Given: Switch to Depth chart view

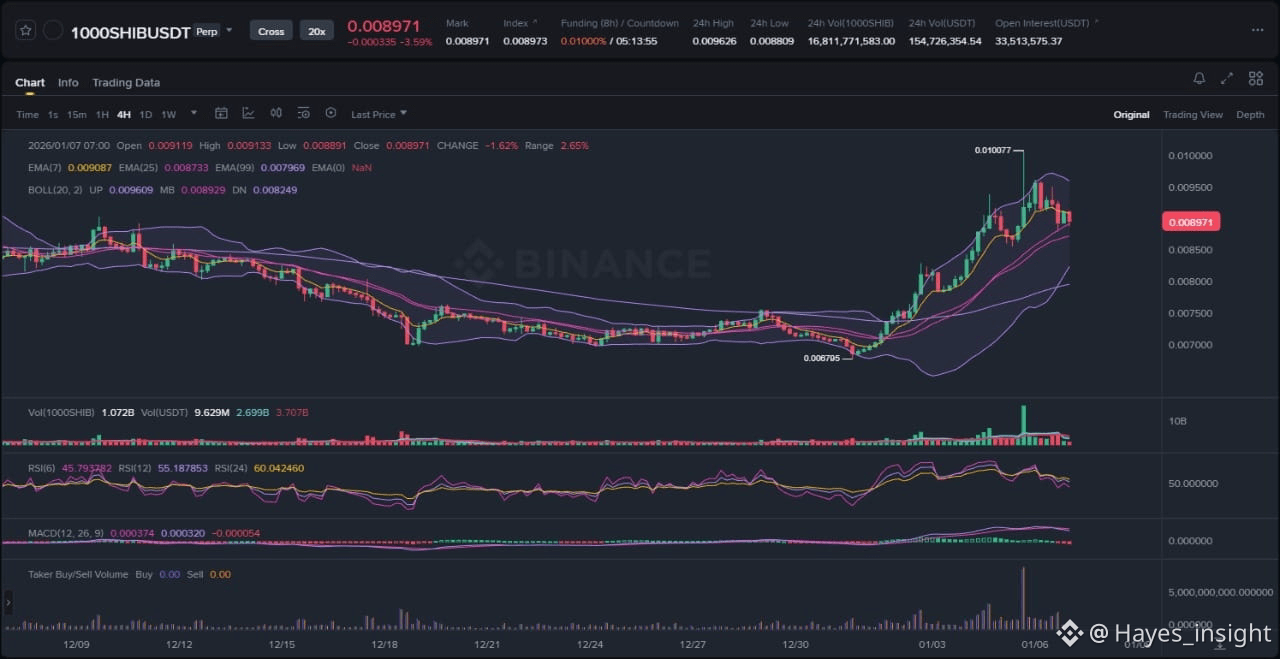Looking at the screenshot, I should click(1250, 114).
